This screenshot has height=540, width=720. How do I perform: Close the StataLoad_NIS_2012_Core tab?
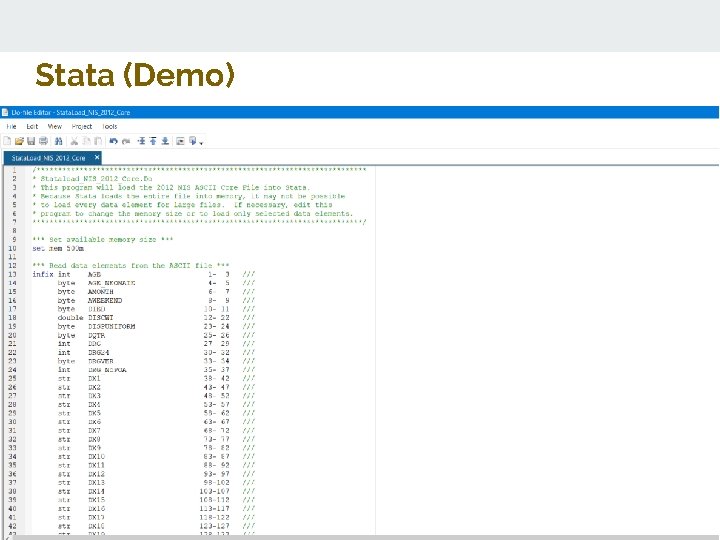pos(97,158)
